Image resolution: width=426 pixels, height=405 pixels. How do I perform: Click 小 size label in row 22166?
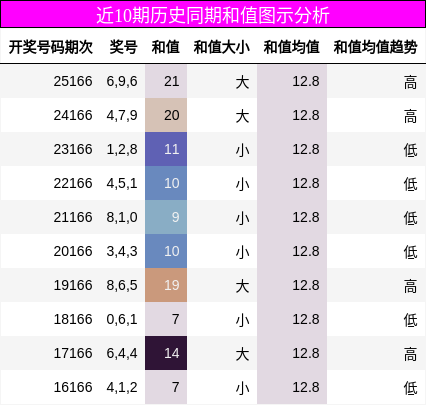[x=242, y=184]
